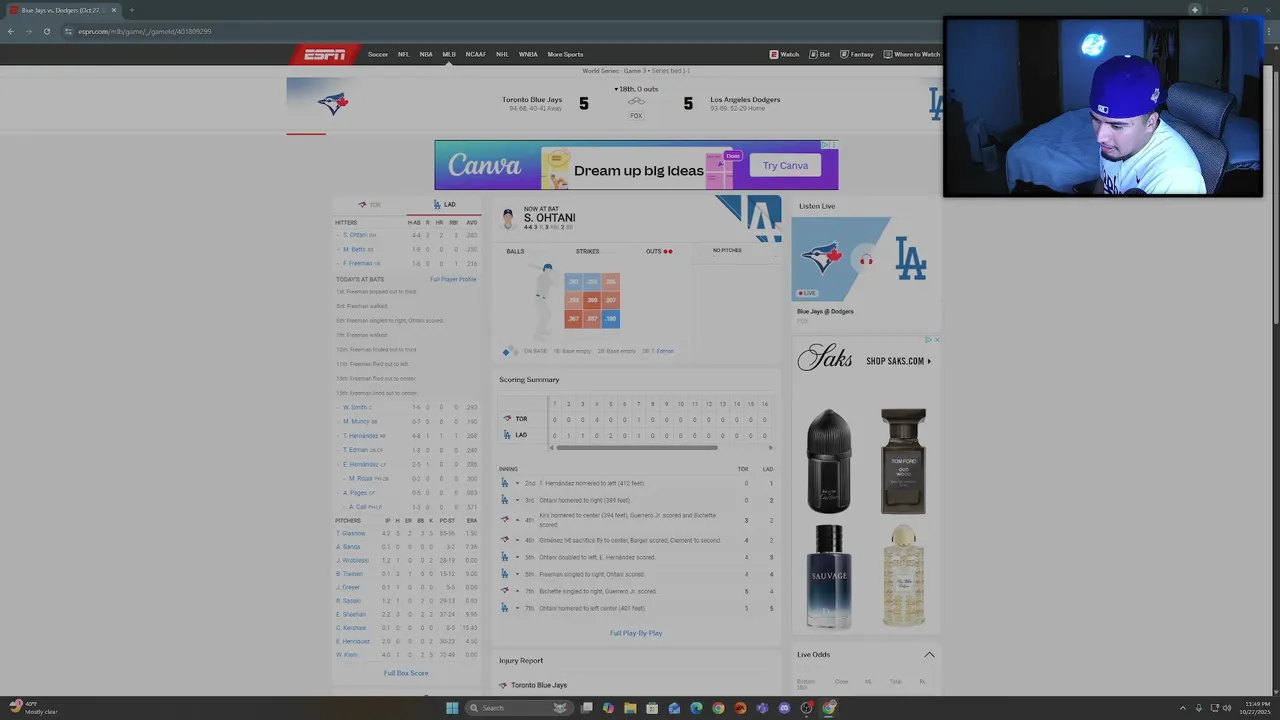Reload the page with refresh icon

47,31
